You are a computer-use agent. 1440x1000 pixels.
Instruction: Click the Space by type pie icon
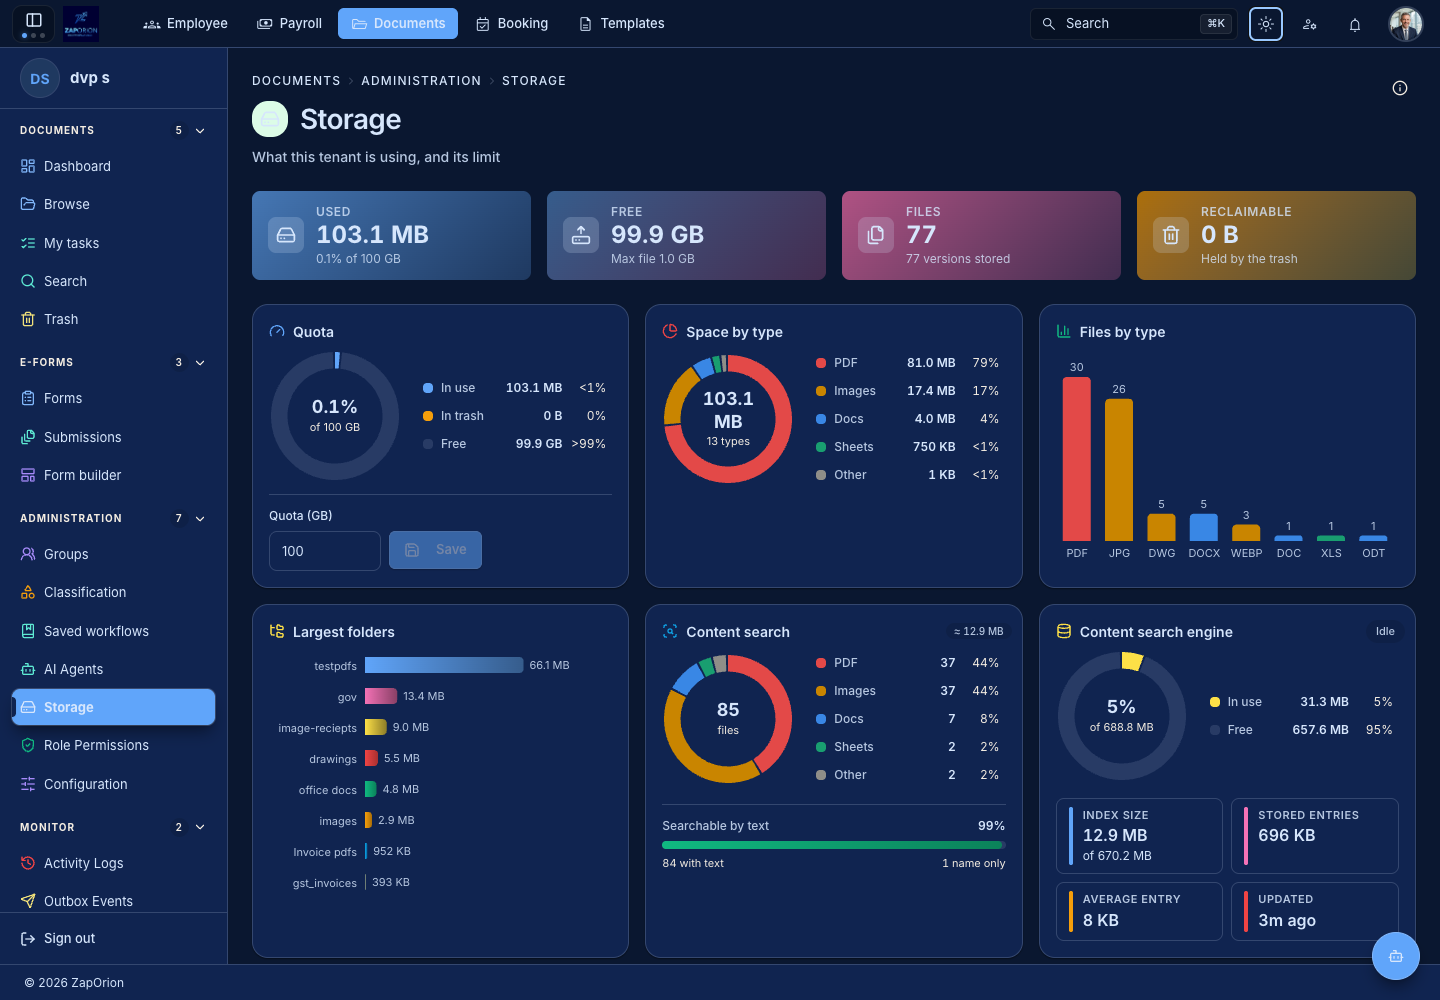pos(670,331)
